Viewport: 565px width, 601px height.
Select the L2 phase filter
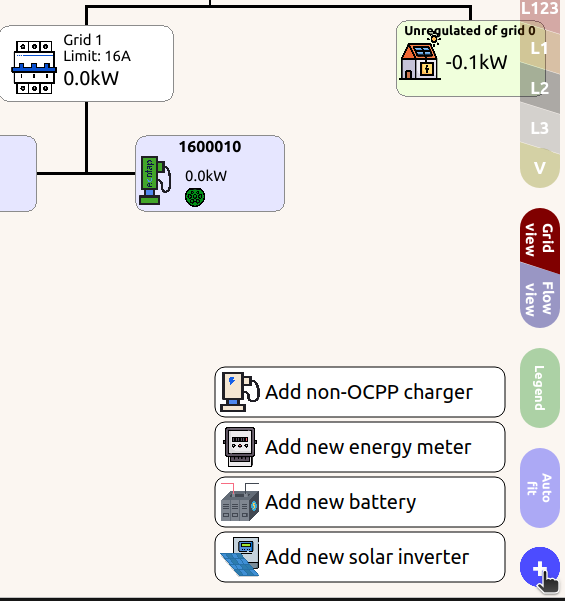[x=540, y=88]
